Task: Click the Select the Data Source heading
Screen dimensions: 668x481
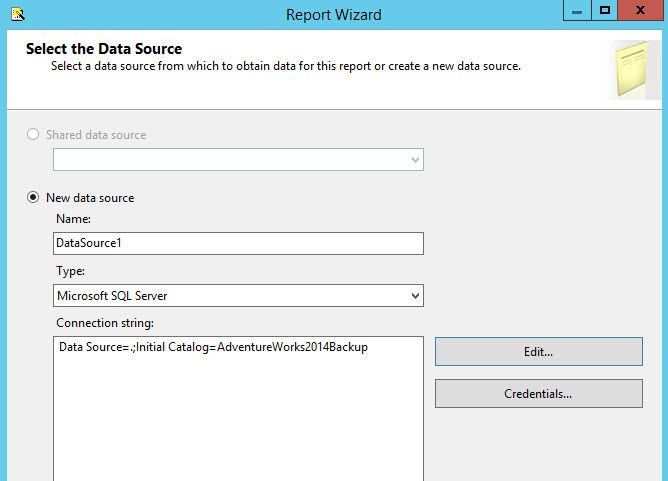Action: tap(104, 48)
